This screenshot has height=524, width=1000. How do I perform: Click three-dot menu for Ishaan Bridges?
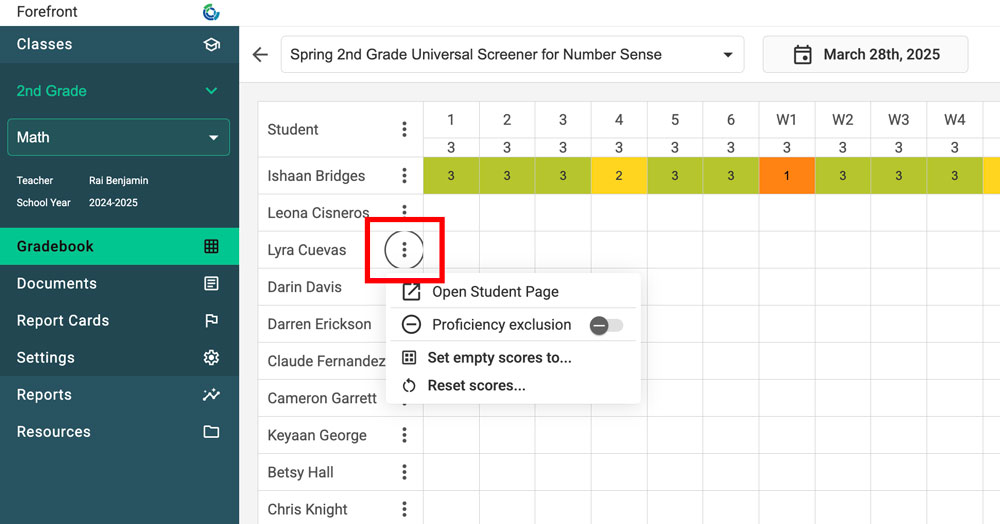[x=404, y=176]
